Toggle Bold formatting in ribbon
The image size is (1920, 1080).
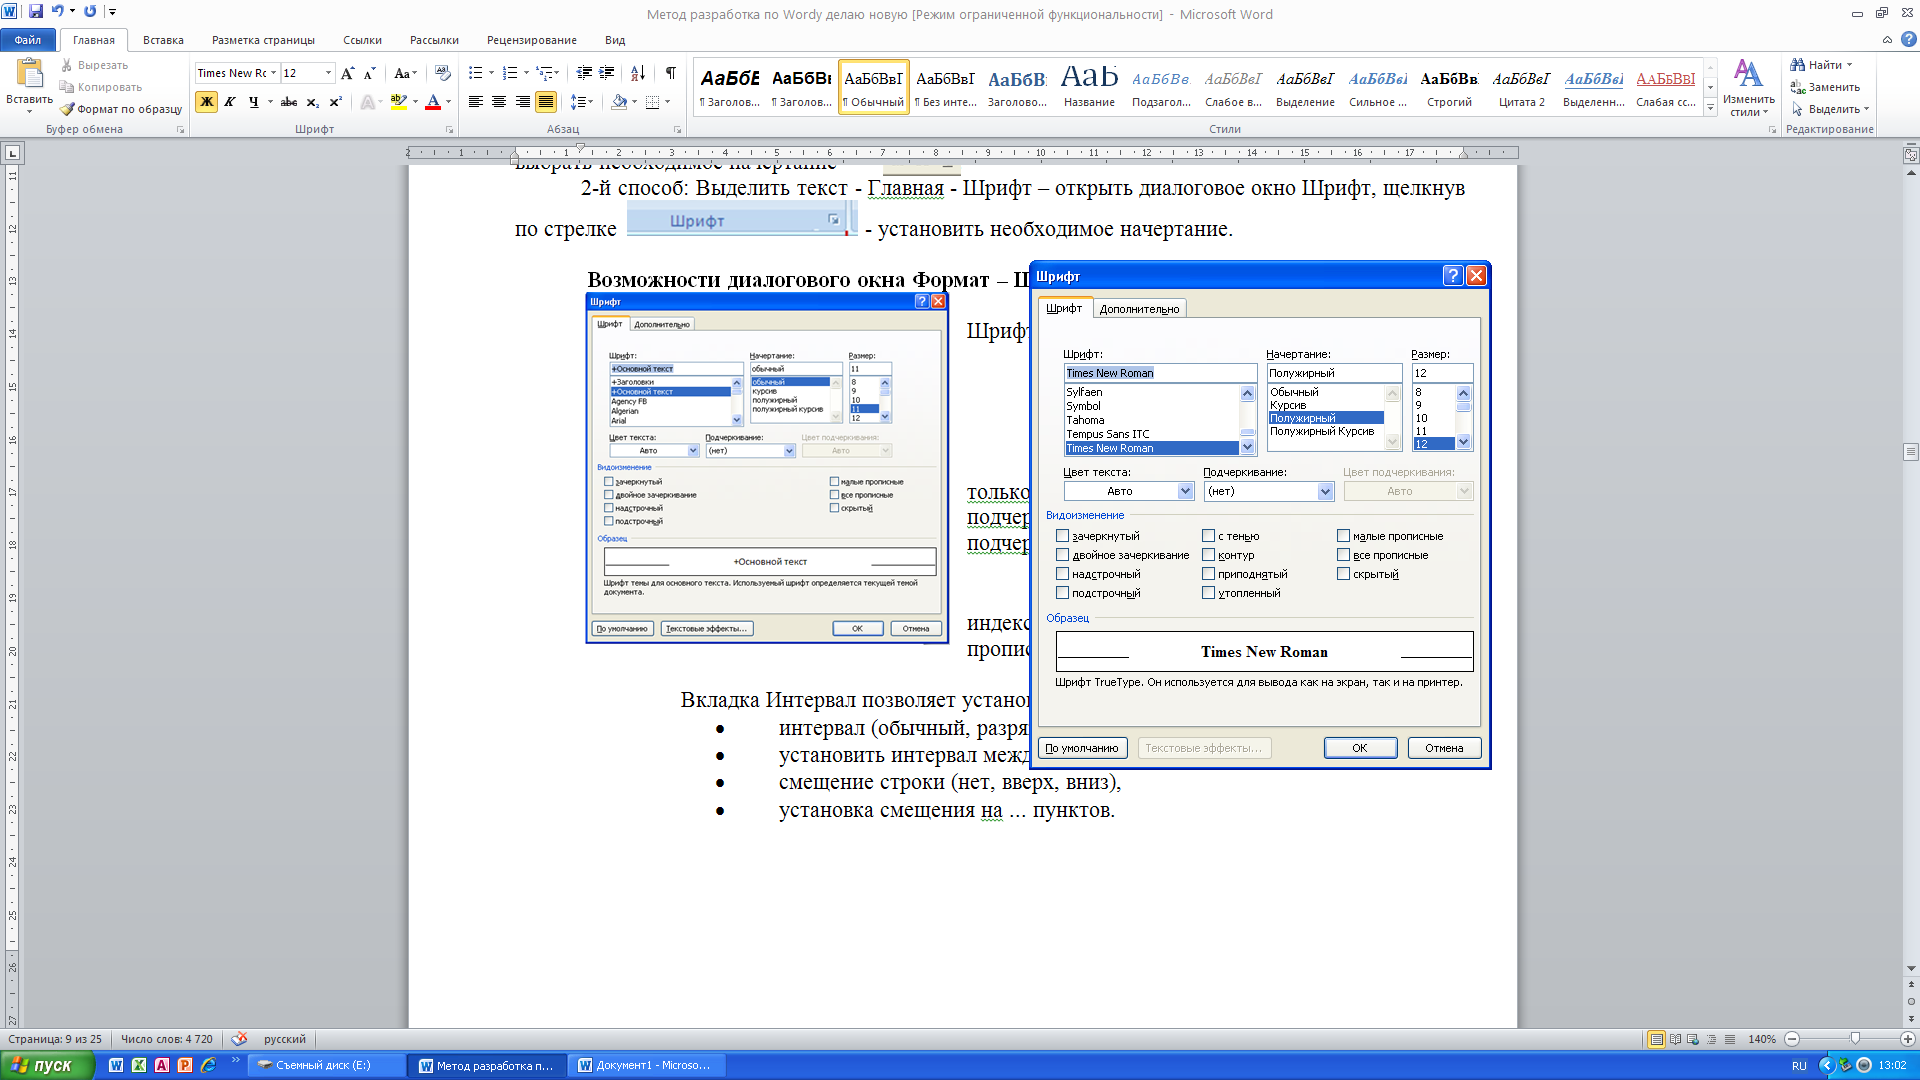[x=207, y=102]
